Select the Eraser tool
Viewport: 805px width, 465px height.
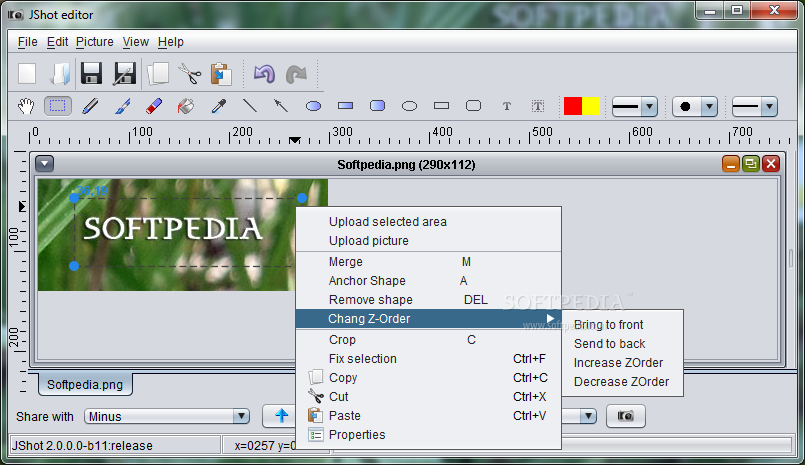pos(154,106)
